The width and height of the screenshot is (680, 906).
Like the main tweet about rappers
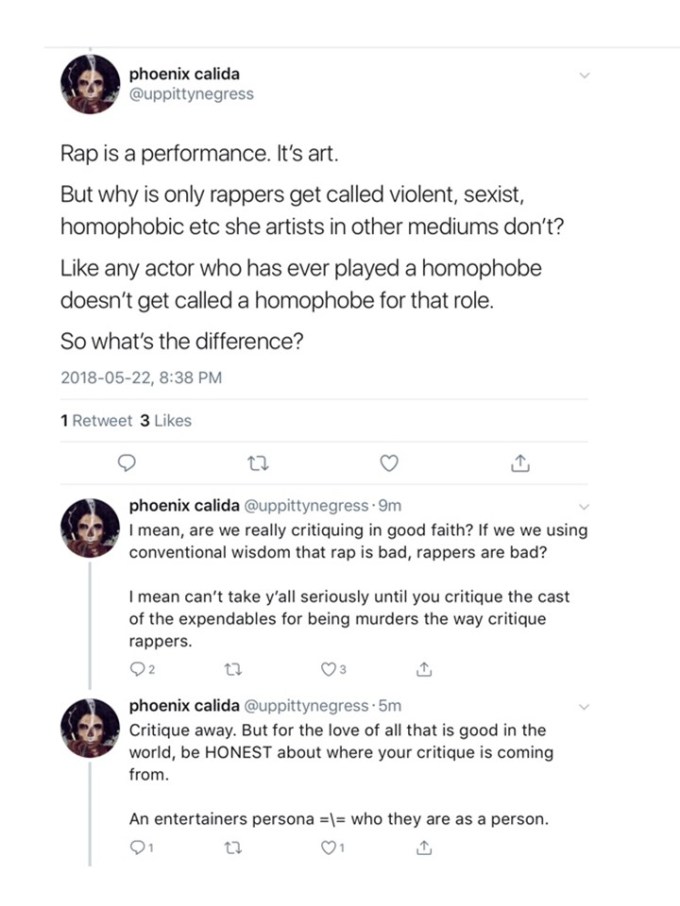[x=389, y=463]
